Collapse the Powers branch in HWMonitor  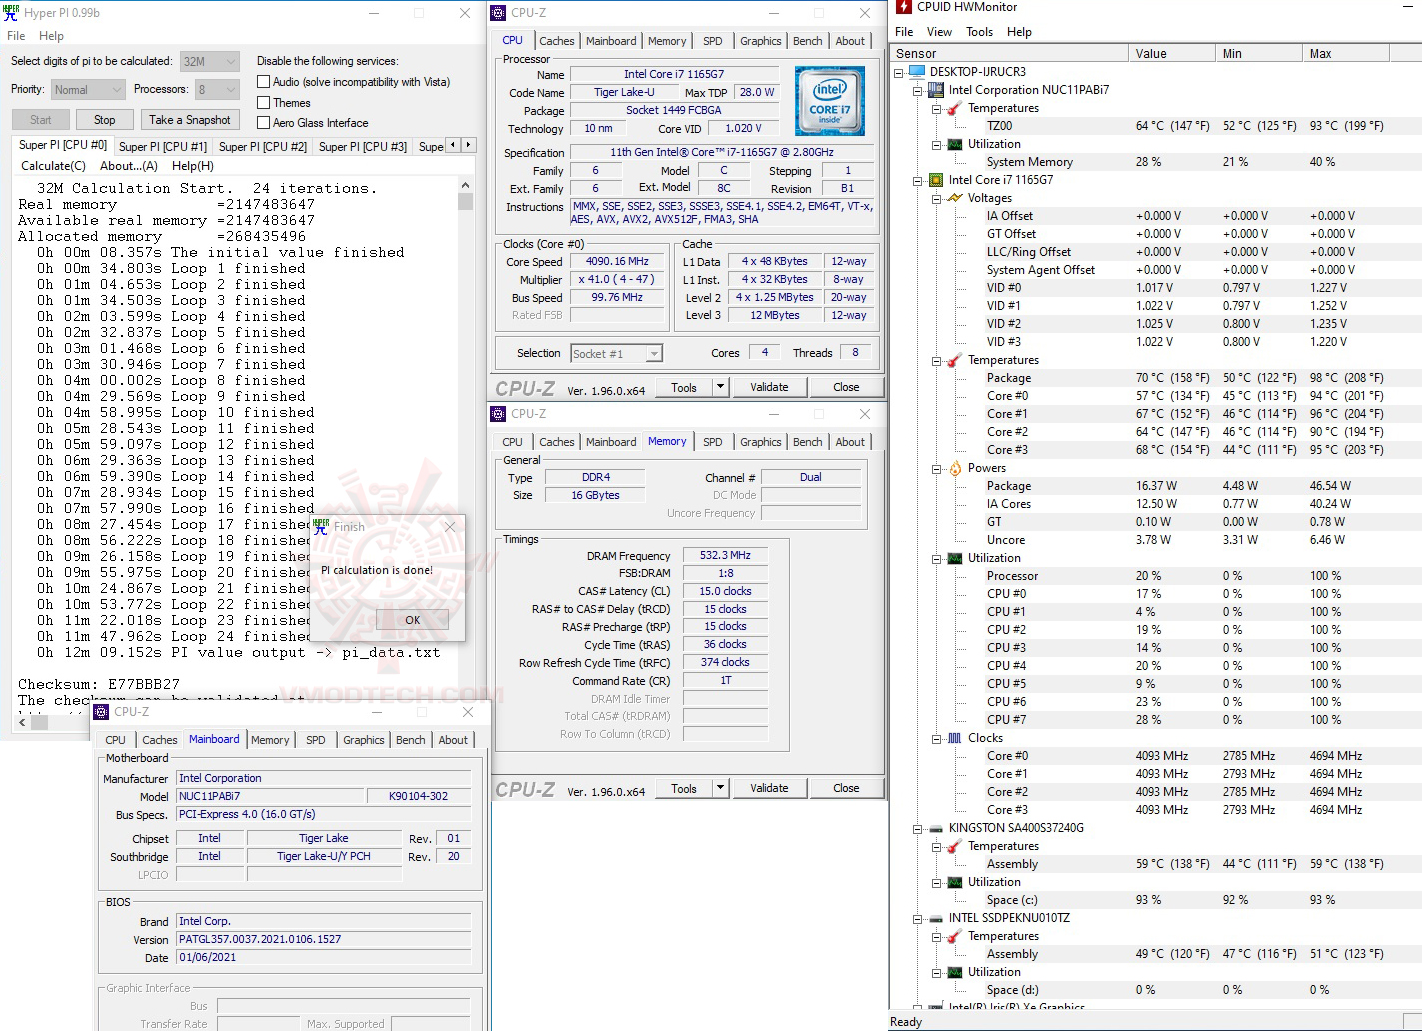pyautogui.click(x=936, y=468)
